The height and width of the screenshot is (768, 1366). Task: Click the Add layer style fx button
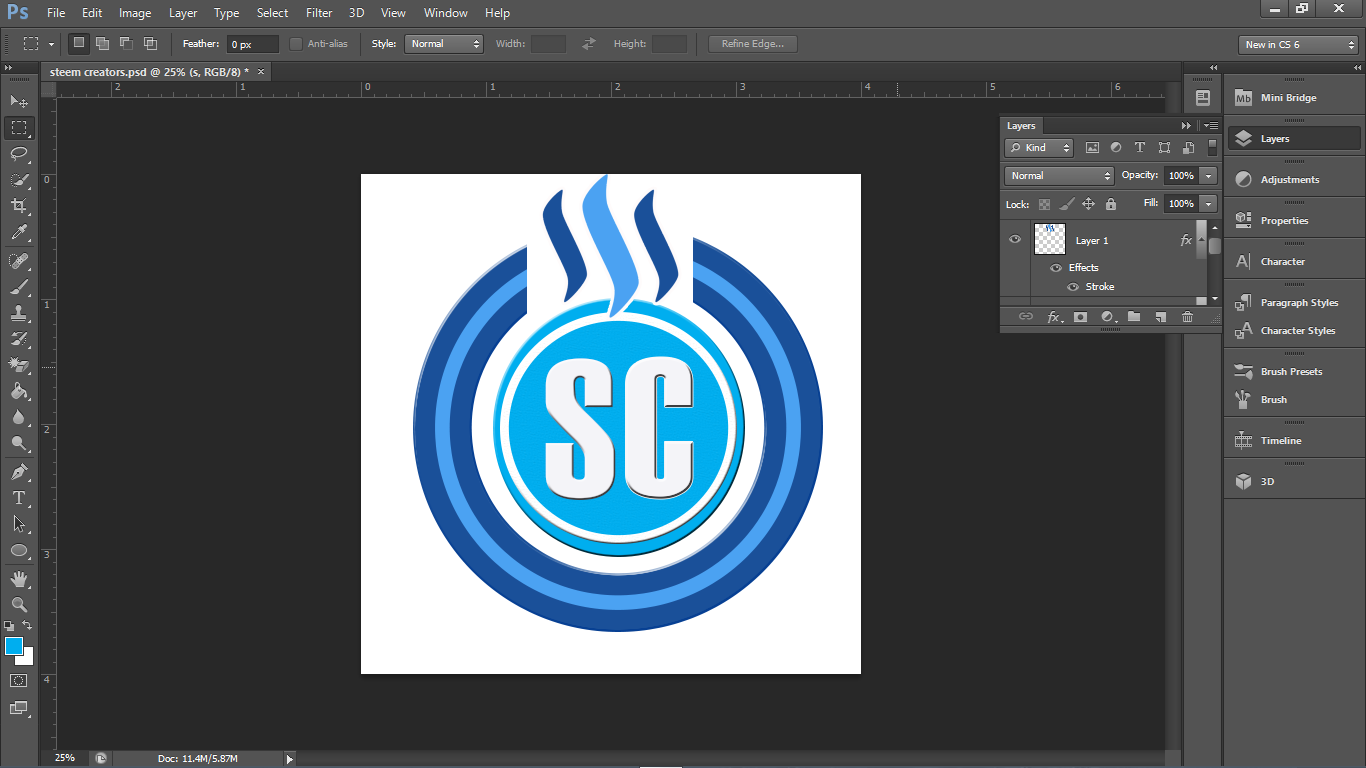click(1053, 317)
